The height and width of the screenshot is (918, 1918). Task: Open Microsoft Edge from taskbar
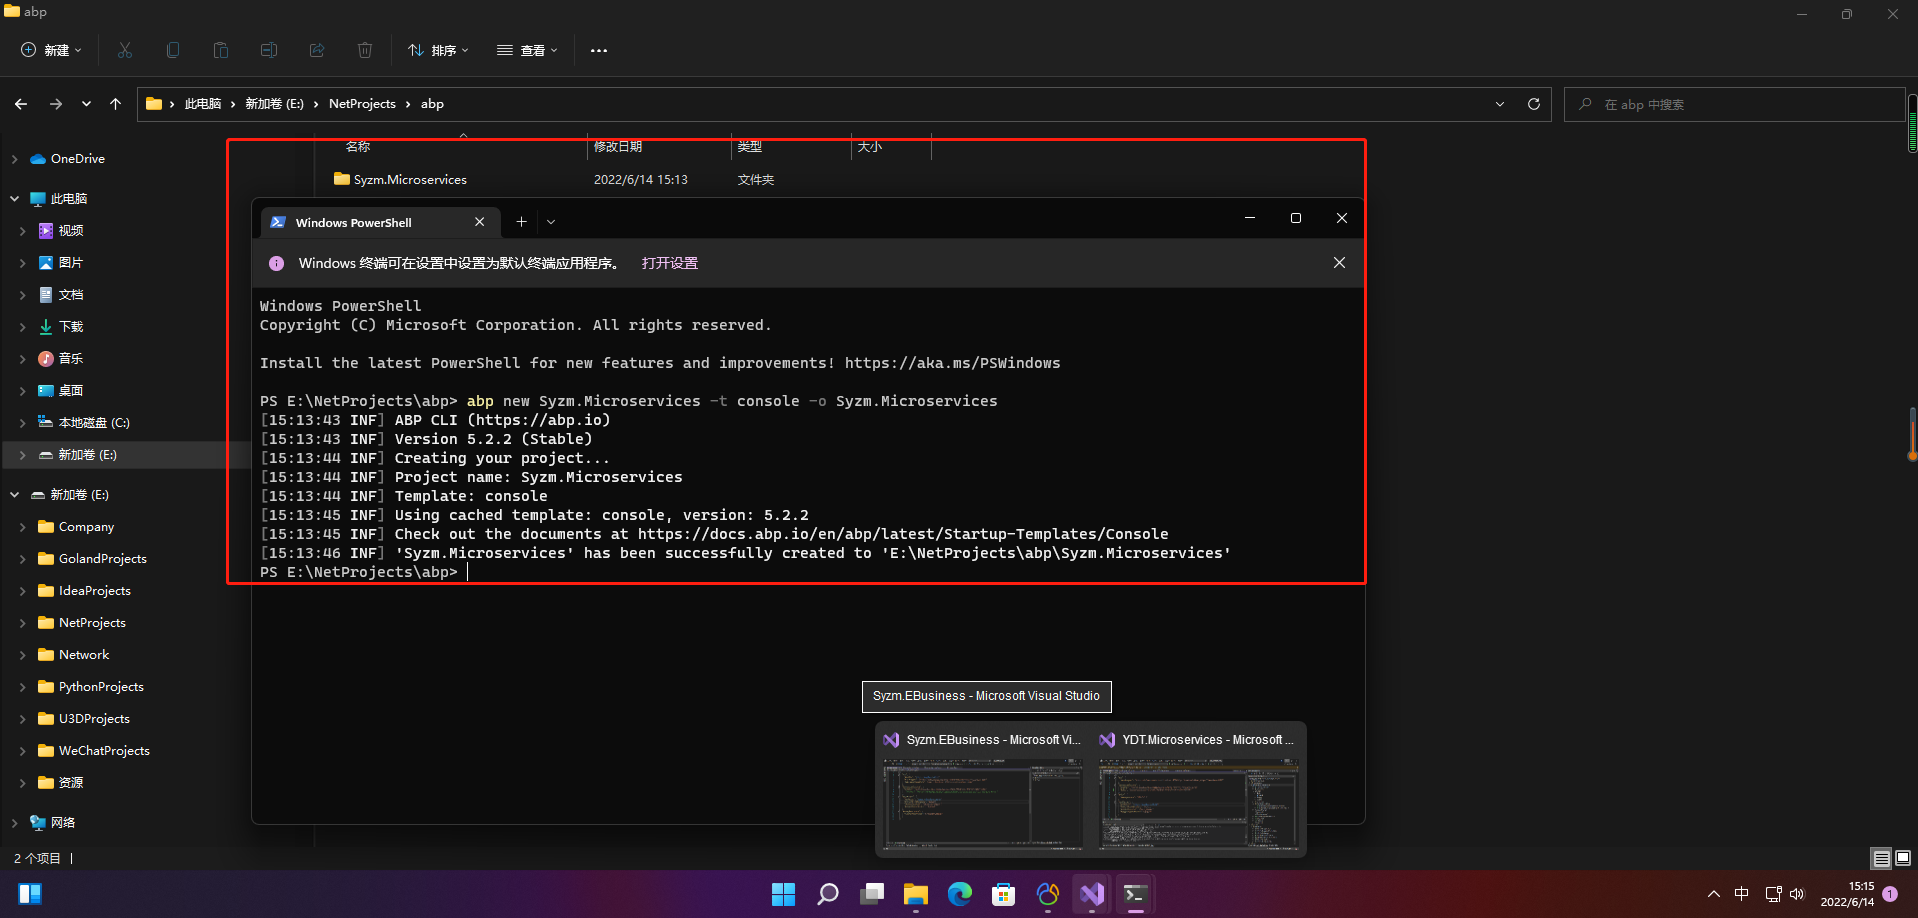960,894
